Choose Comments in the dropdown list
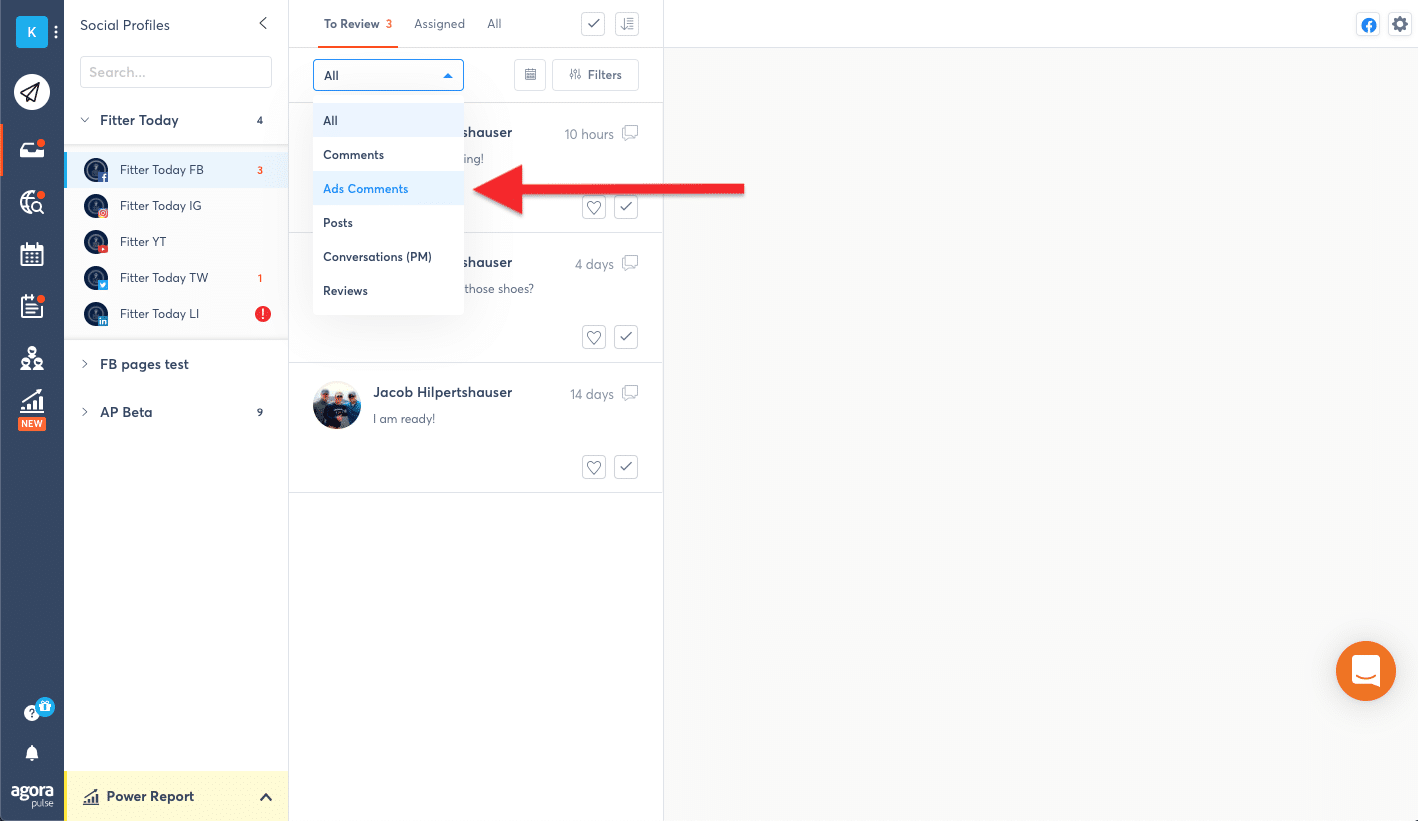Image resolution: width=1418 pixels, height=821 pixels. (388, 155)
